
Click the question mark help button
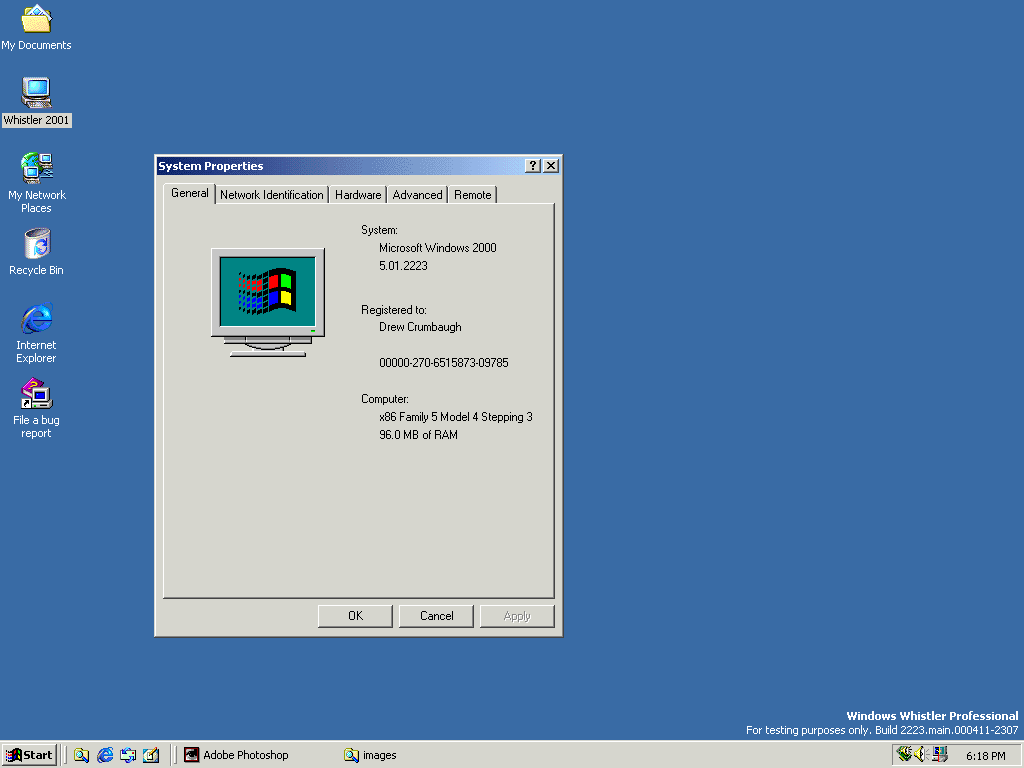click(x=533, y=166)
